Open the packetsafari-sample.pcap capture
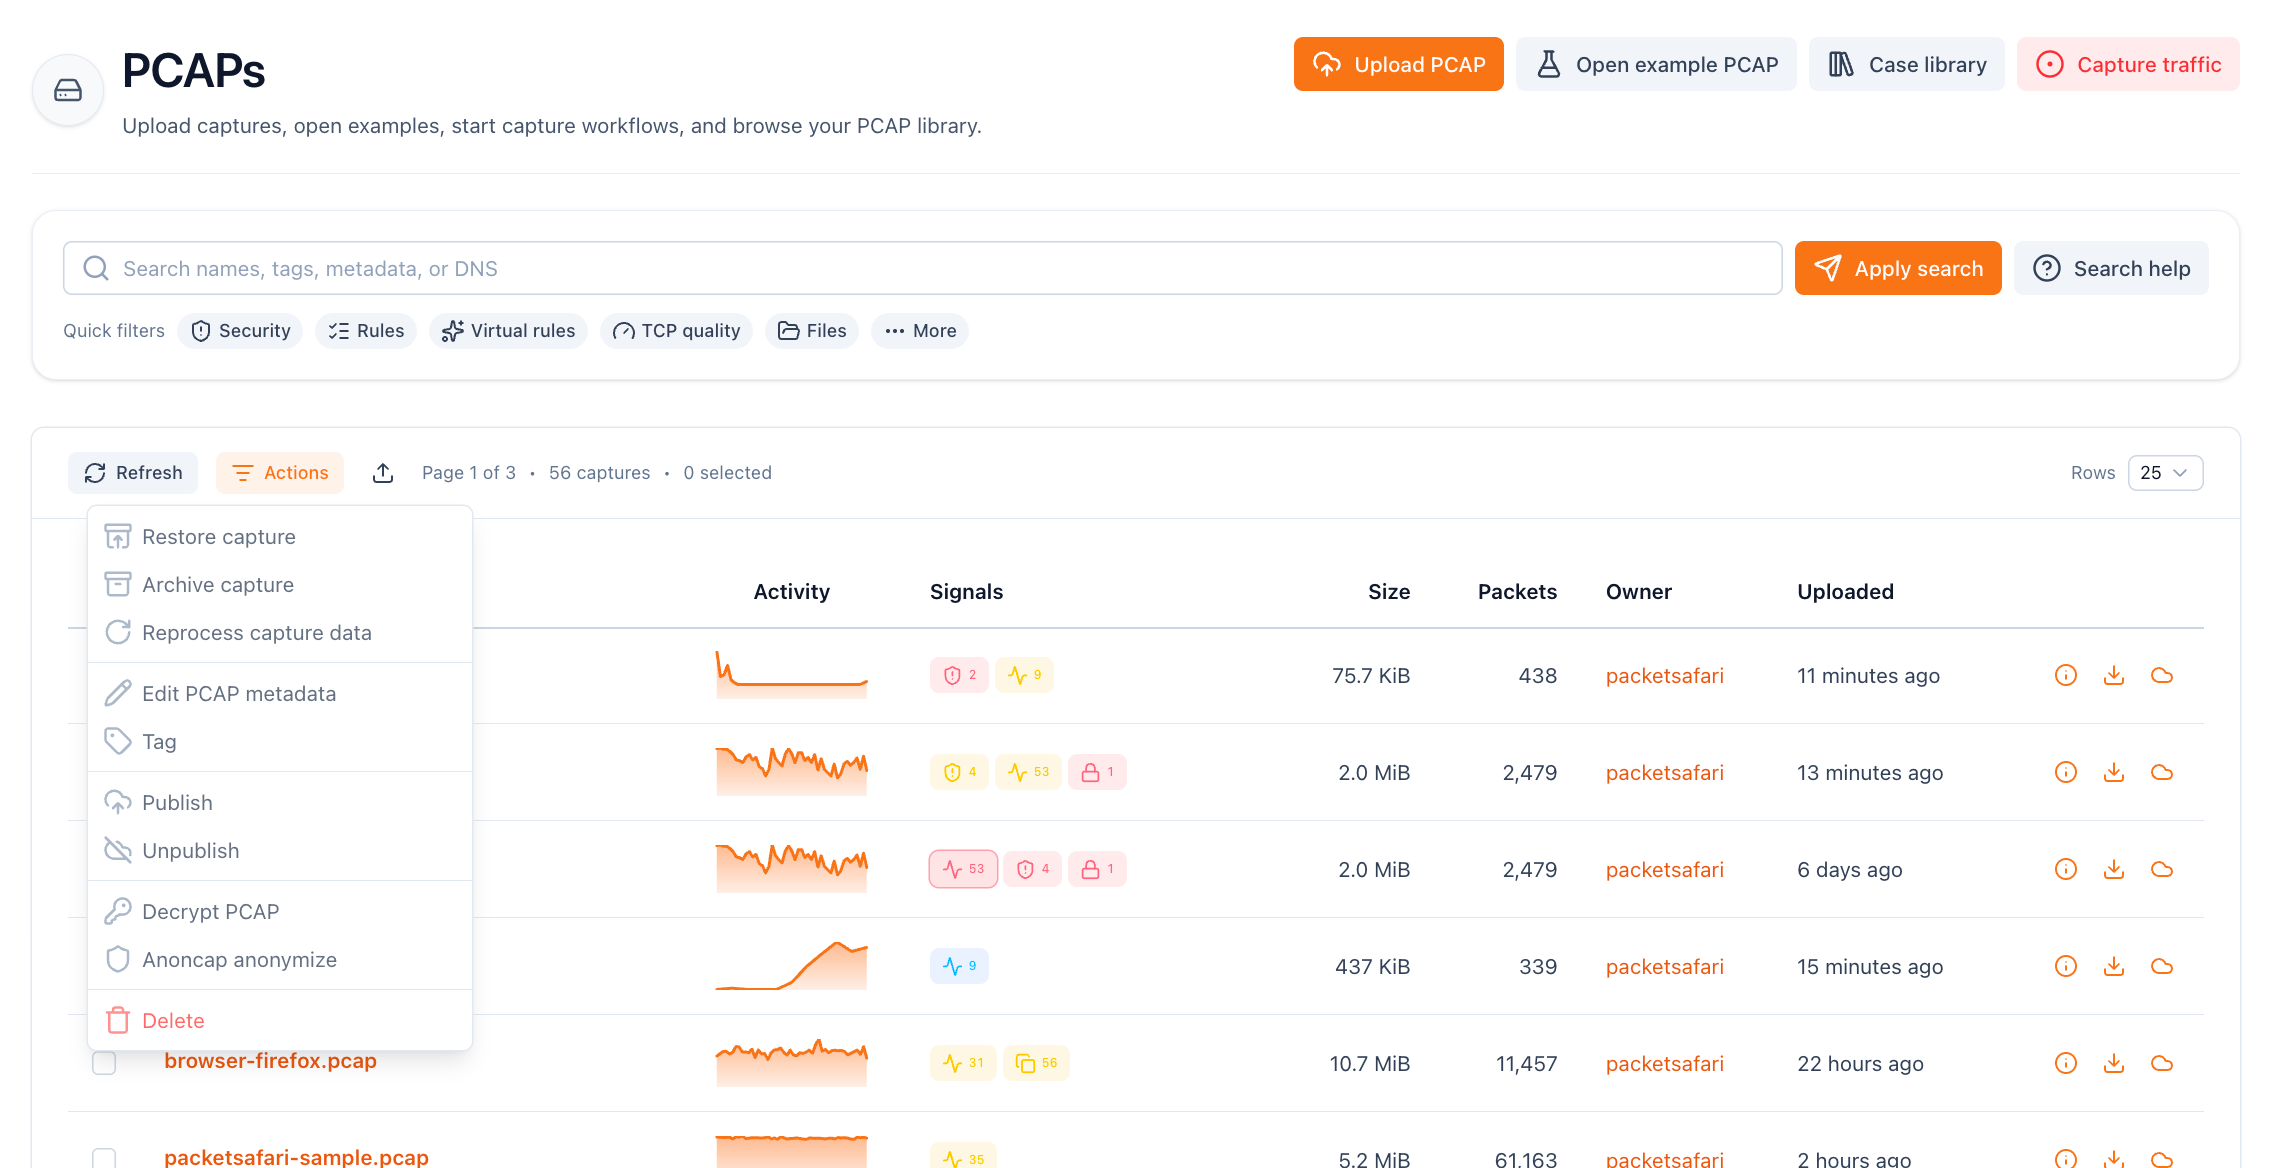2274x1168 pixels. point(296,1157)
